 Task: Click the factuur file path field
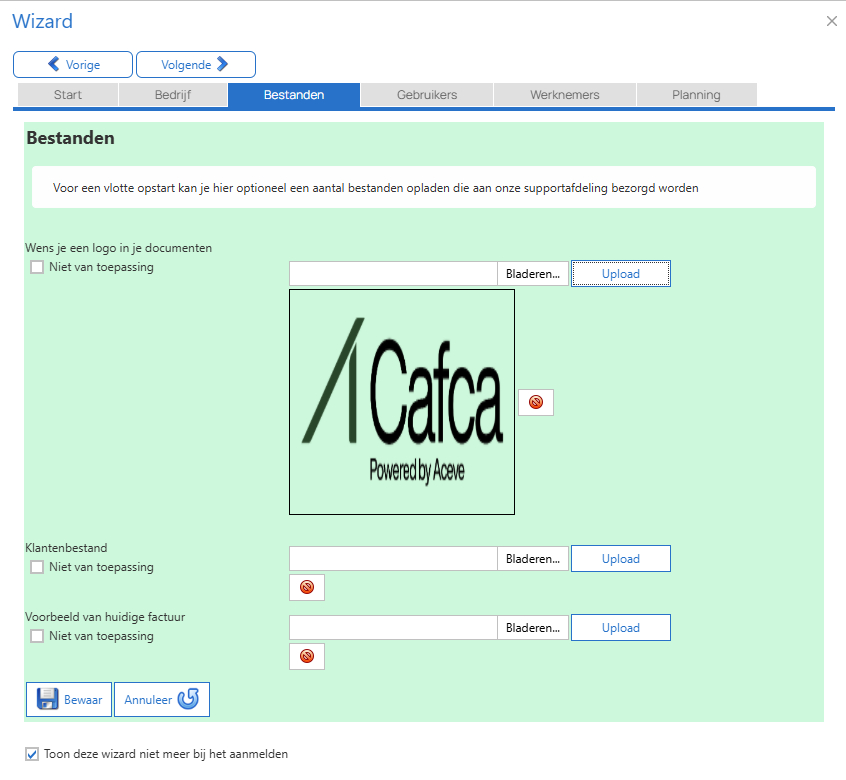coord(393,627)
